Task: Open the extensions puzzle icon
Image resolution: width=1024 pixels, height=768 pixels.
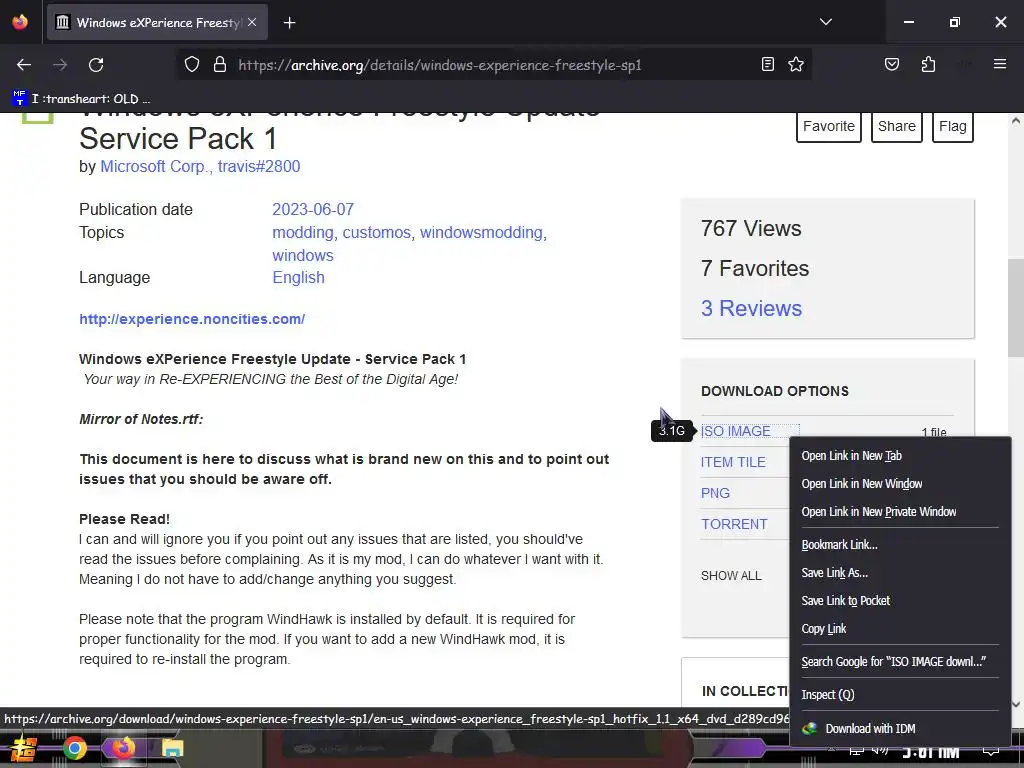Action: 928,64
